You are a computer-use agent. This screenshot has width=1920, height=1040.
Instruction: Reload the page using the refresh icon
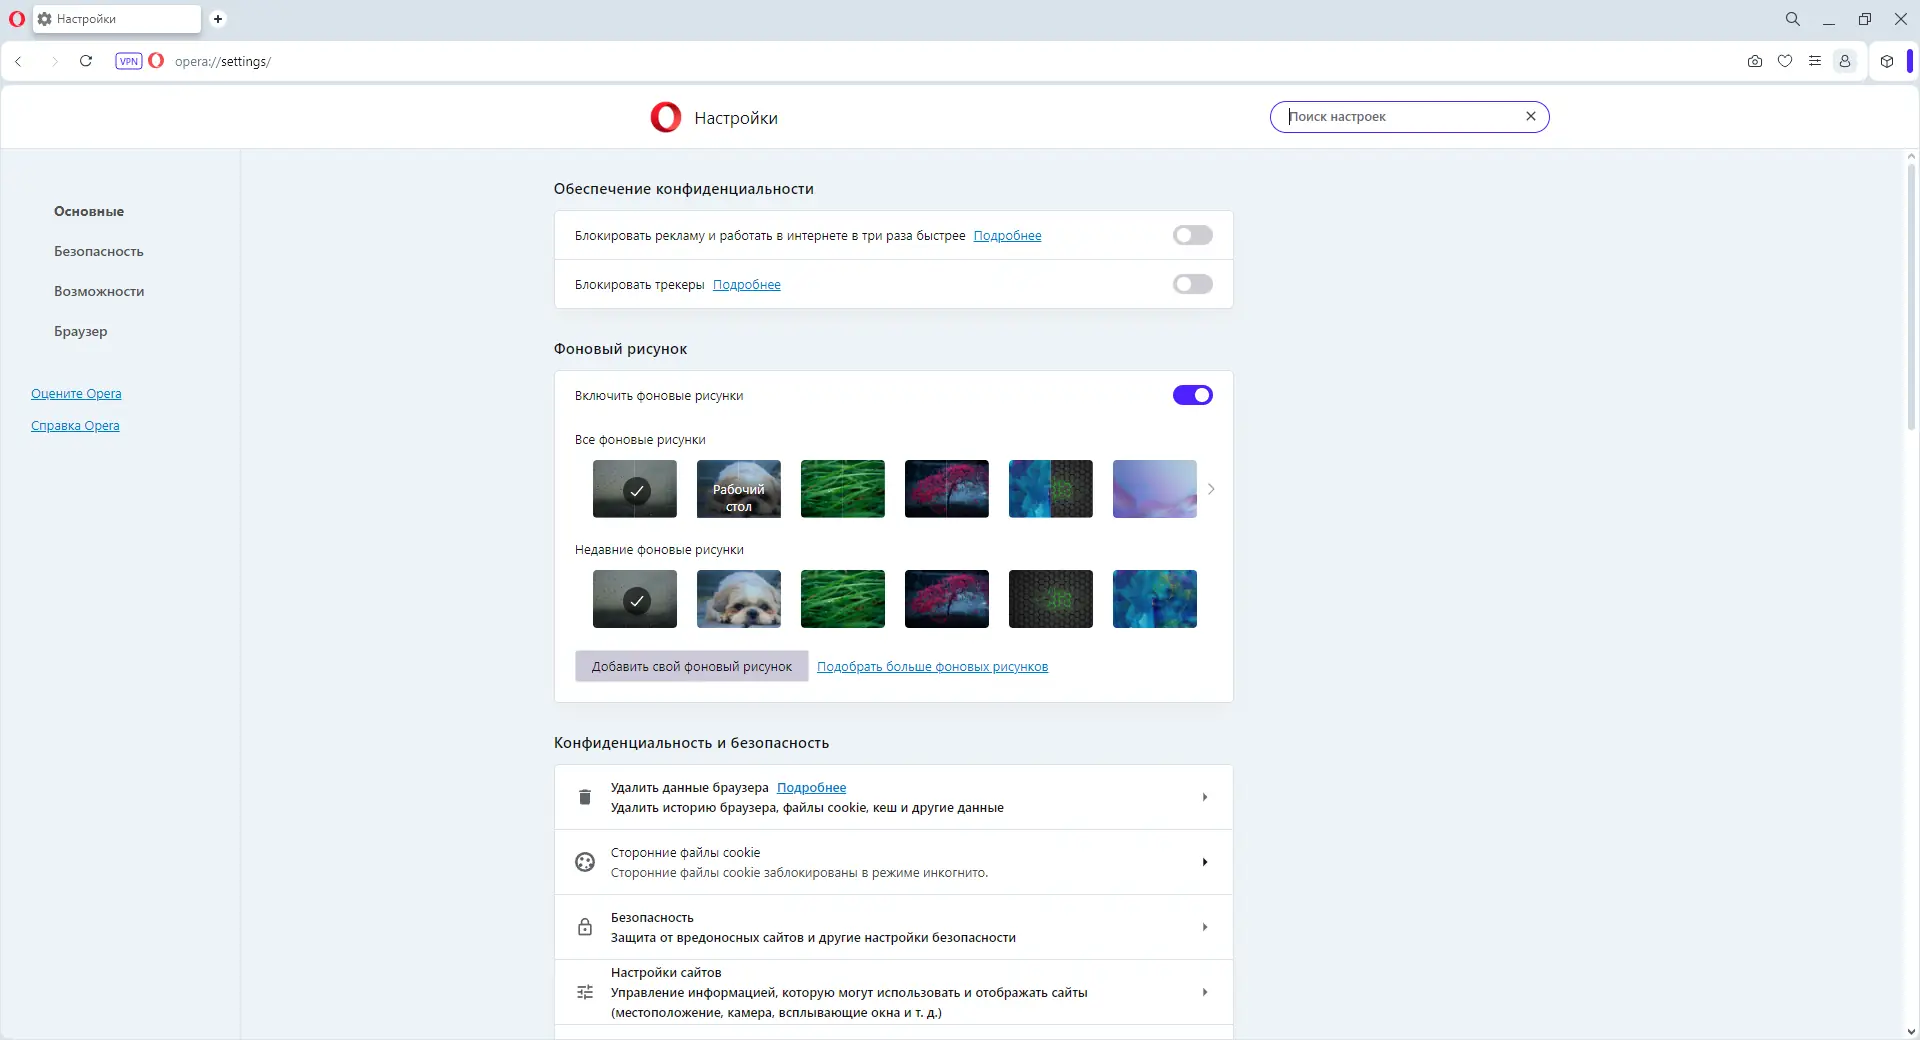tap(86, 61)
